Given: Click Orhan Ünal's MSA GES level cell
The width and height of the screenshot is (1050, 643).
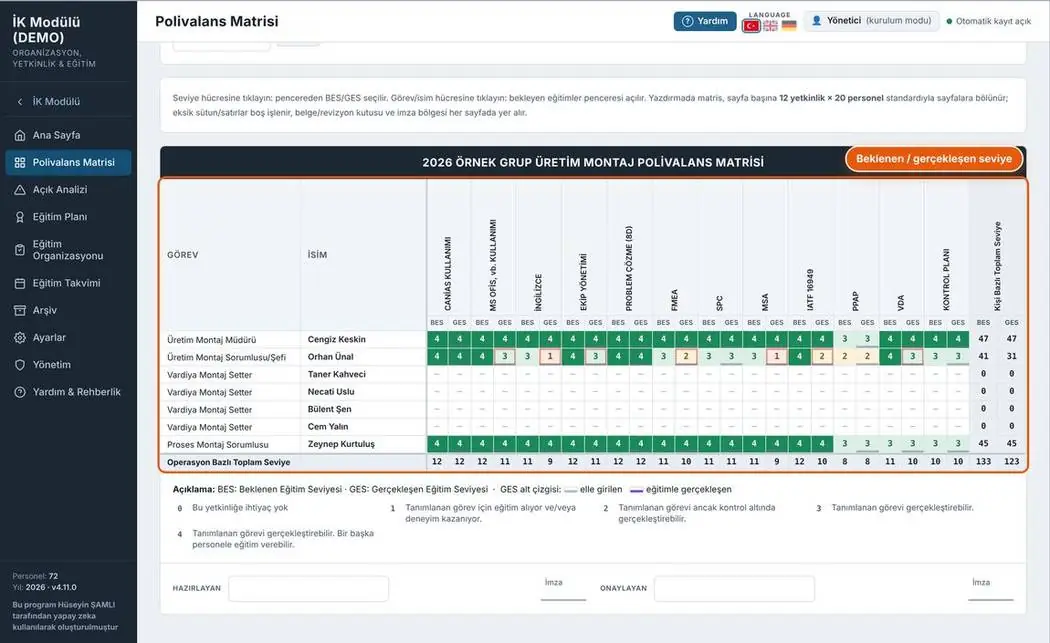Looking at the screenshot, I should 777,356.
